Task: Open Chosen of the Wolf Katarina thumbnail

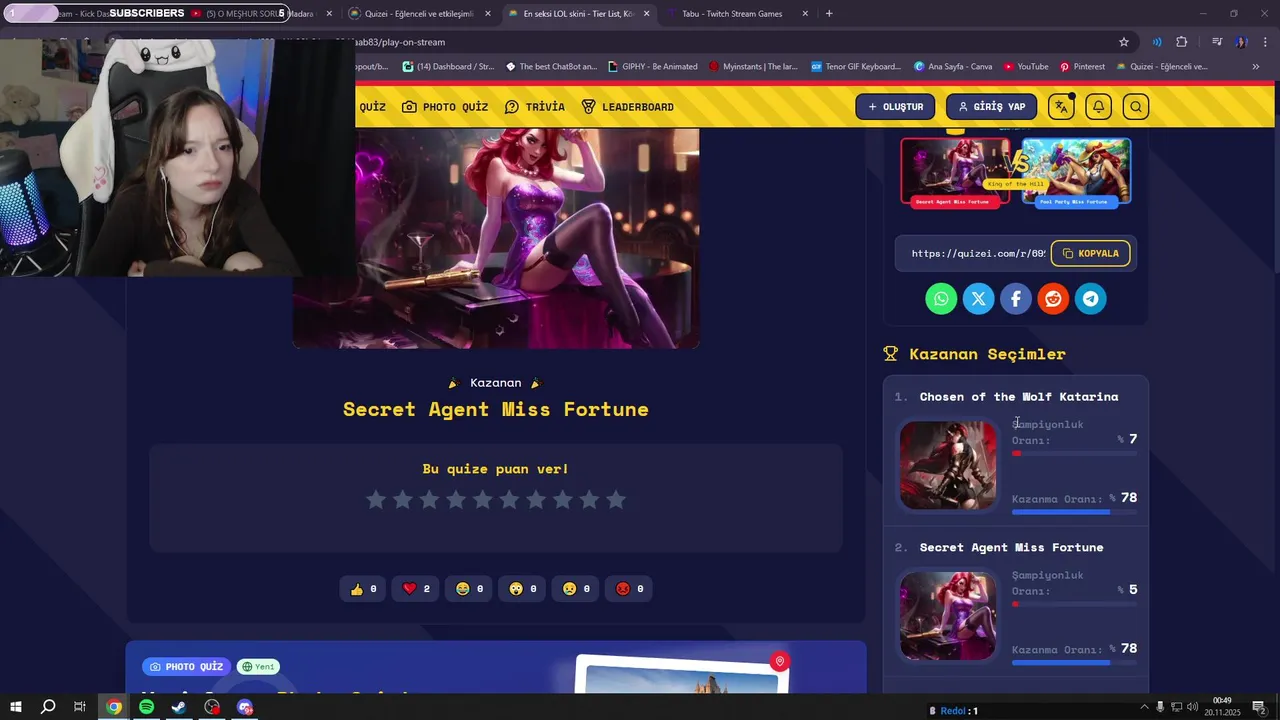Action: coord(948,465)
